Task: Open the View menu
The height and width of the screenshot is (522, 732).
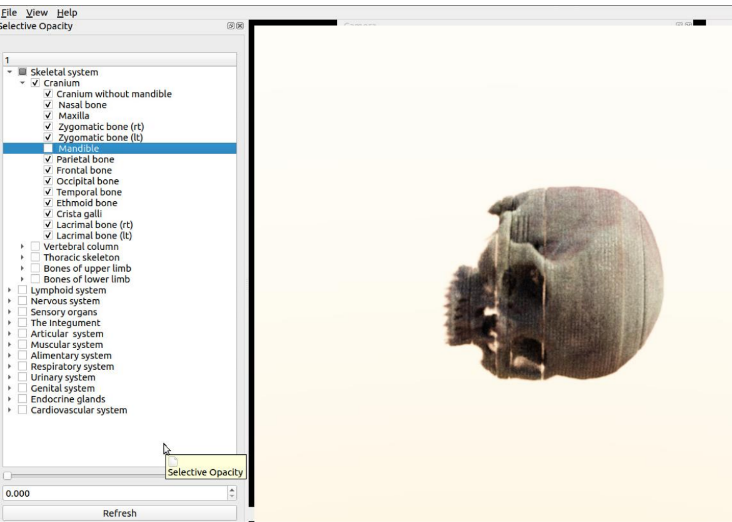Action: 37,12
